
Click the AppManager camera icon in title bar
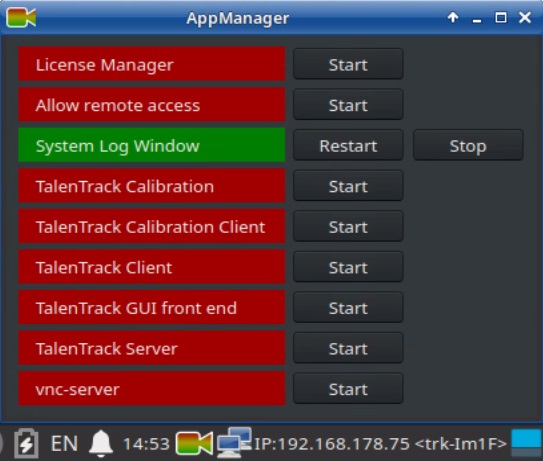pos(21,17)
